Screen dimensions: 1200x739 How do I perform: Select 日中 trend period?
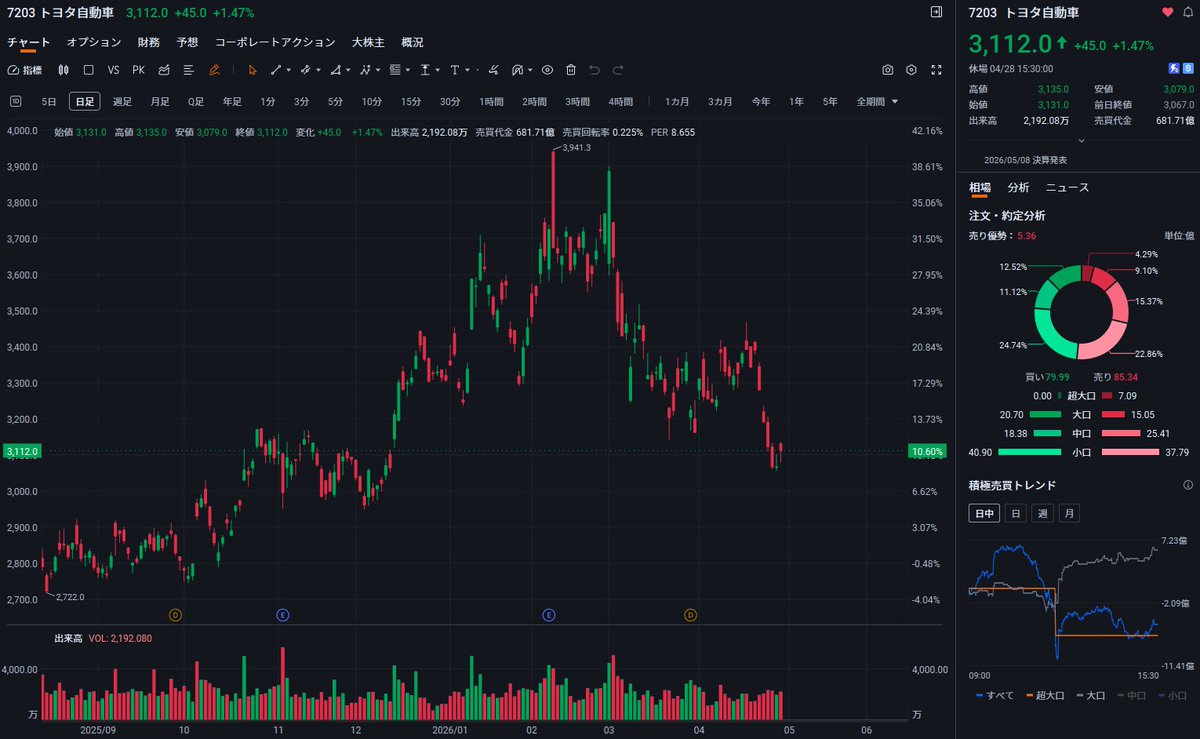(984, 513)
